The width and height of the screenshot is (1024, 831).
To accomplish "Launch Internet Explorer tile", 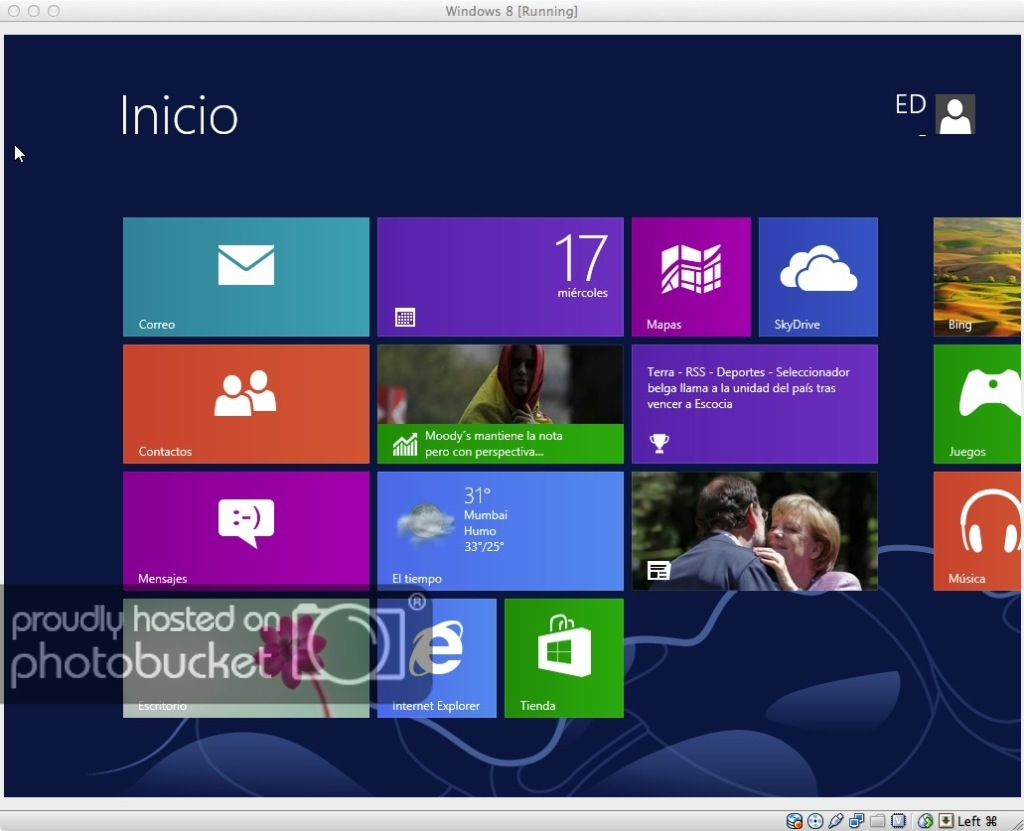I will coord(437,658).
